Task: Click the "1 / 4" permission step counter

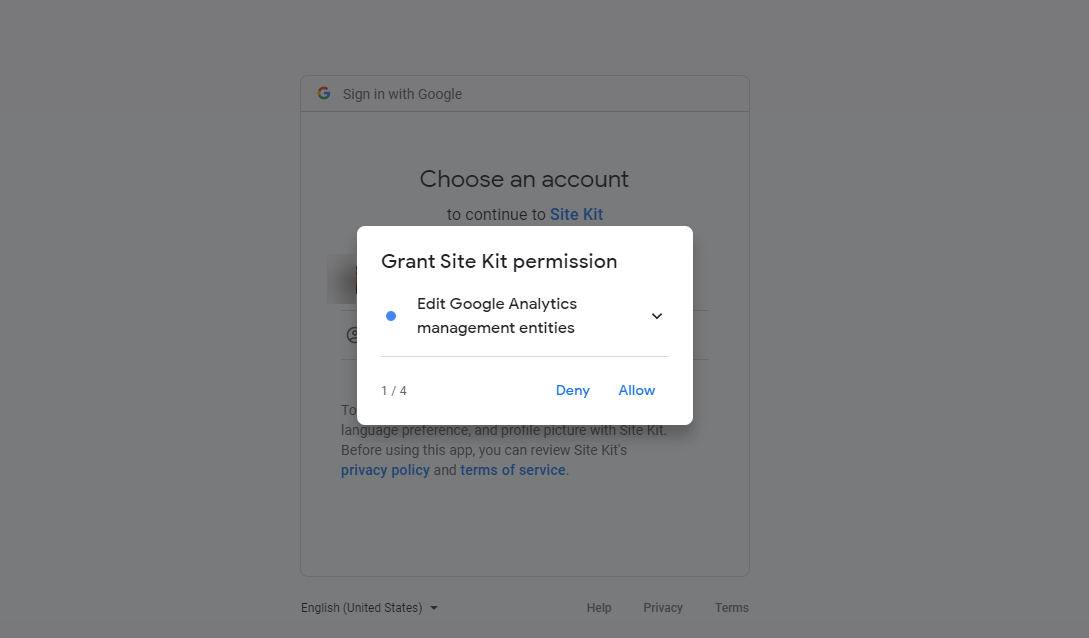Action: coord(394,391)
